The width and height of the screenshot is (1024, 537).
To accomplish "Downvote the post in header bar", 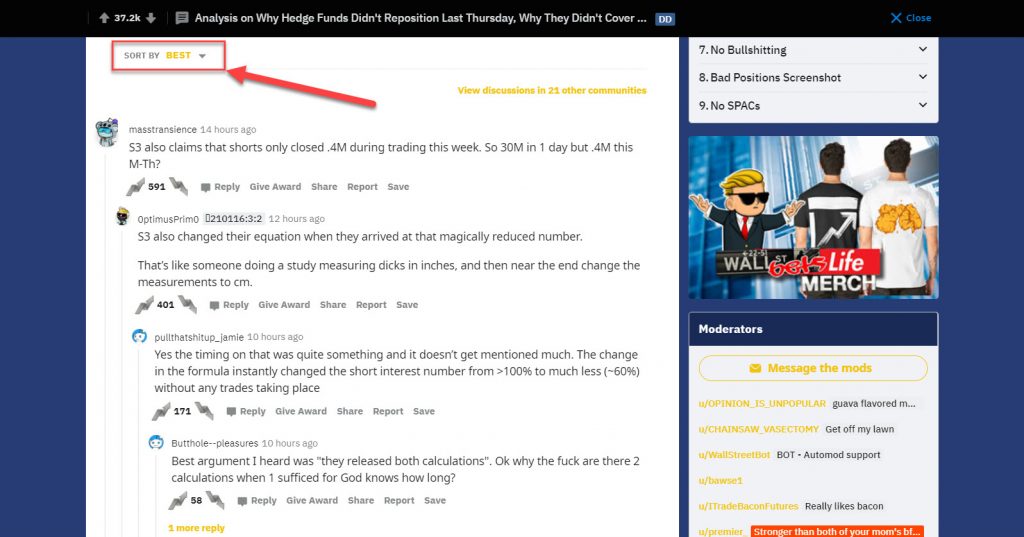I will point(151,18).
